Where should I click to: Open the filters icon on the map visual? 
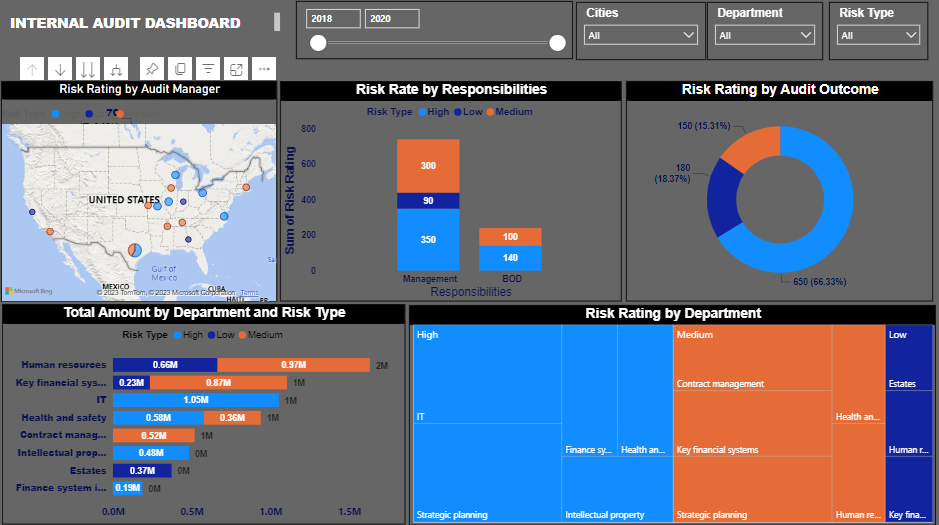(208, 69)
